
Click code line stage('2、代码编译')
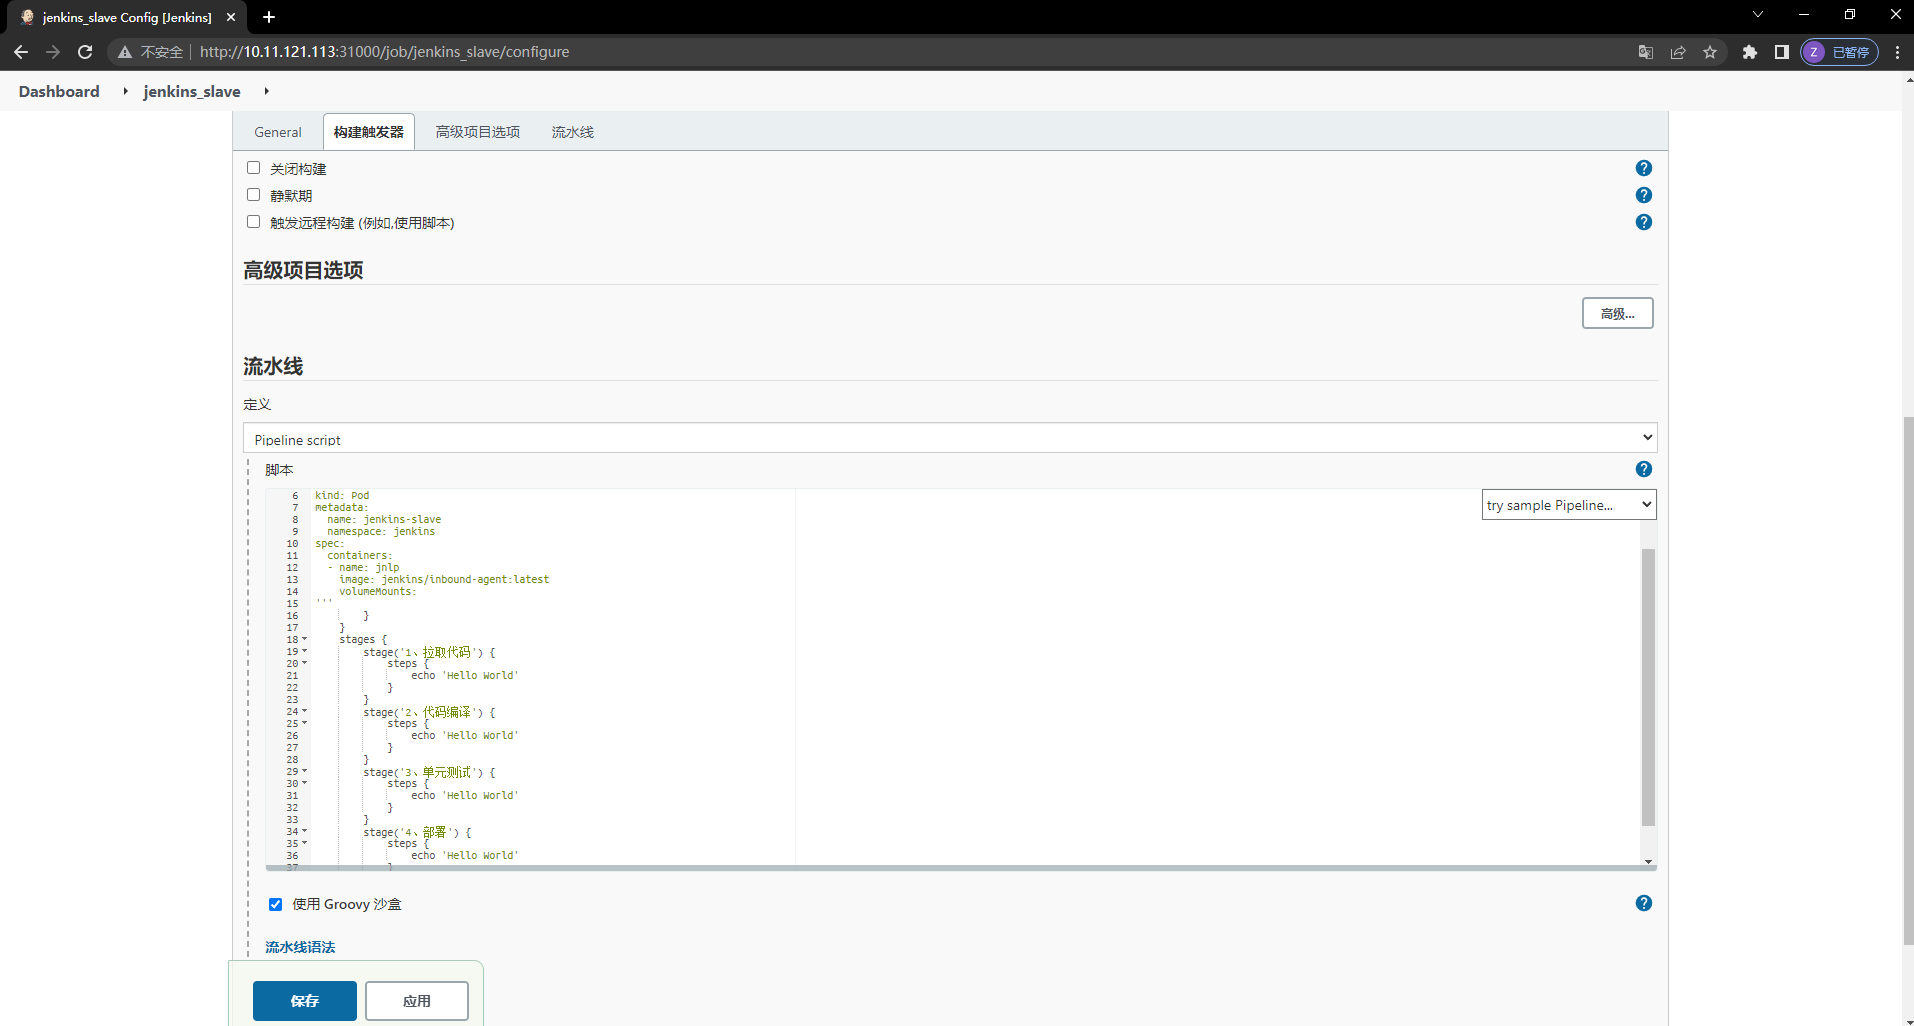(429, 712)
